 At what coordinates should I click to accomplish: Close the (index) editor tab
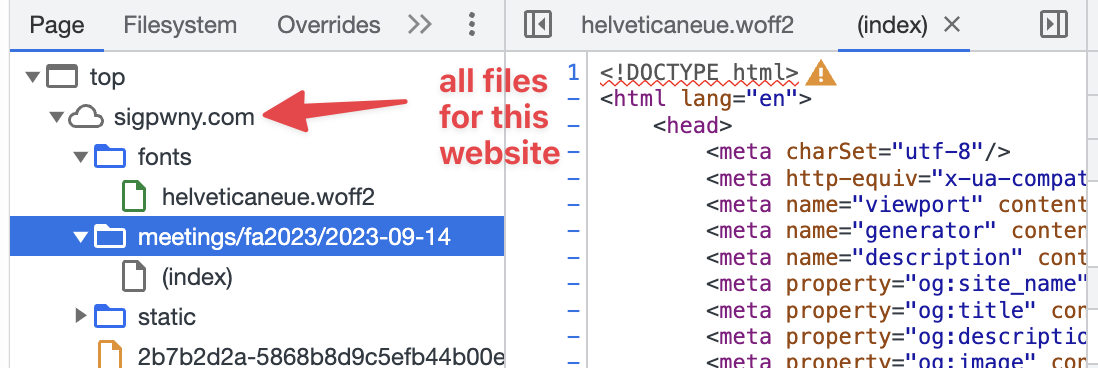tap(951, 25)
